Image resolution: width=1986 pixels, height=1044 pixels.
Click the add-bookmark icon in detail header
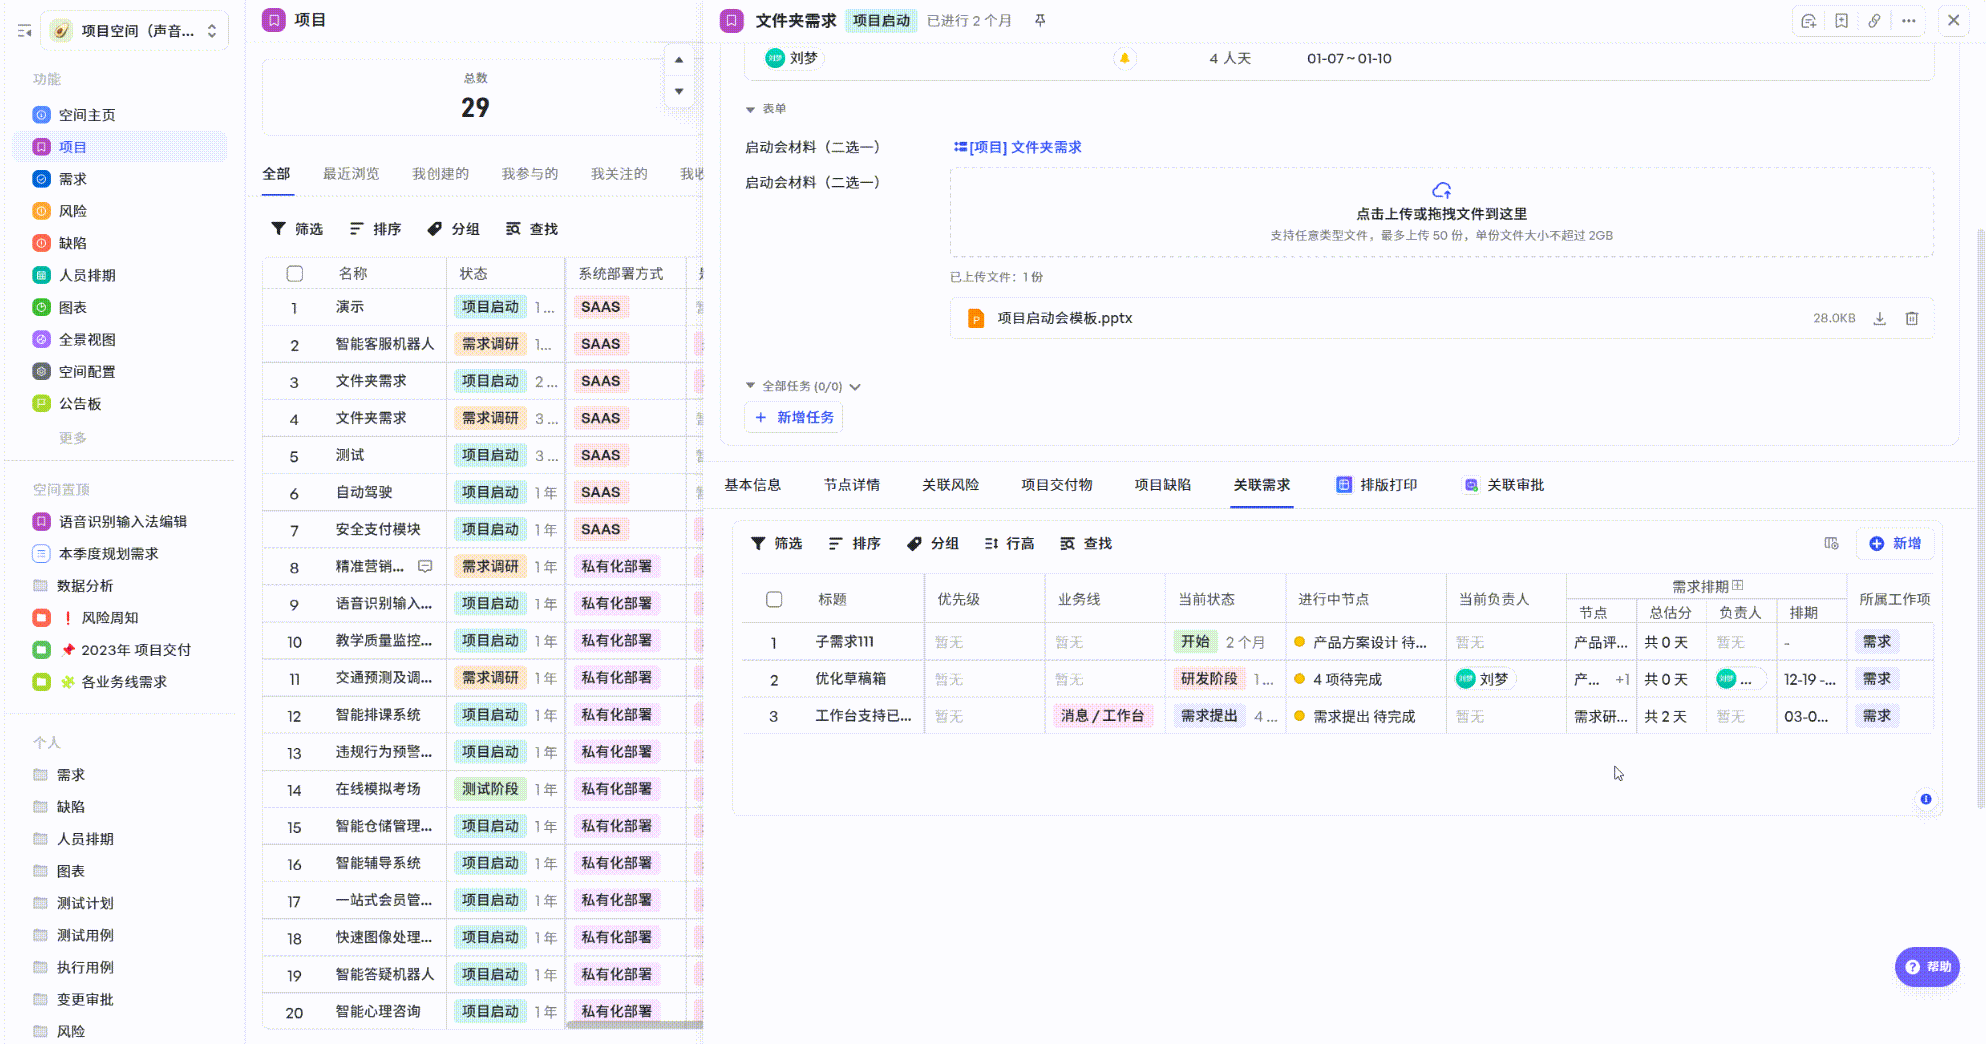click(1841, 21)
